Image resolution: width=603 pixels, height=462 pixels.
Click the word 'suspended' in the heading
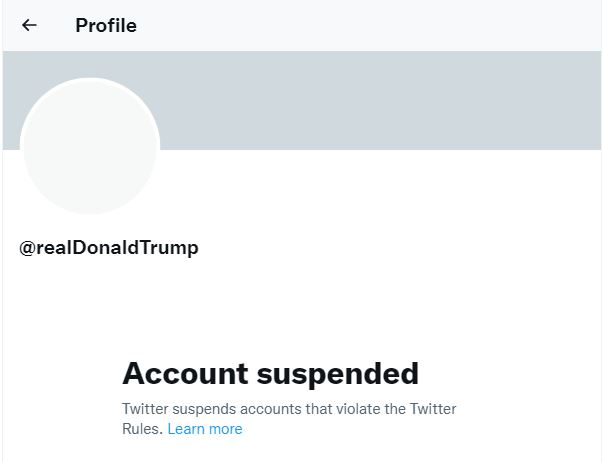point(338,374)
